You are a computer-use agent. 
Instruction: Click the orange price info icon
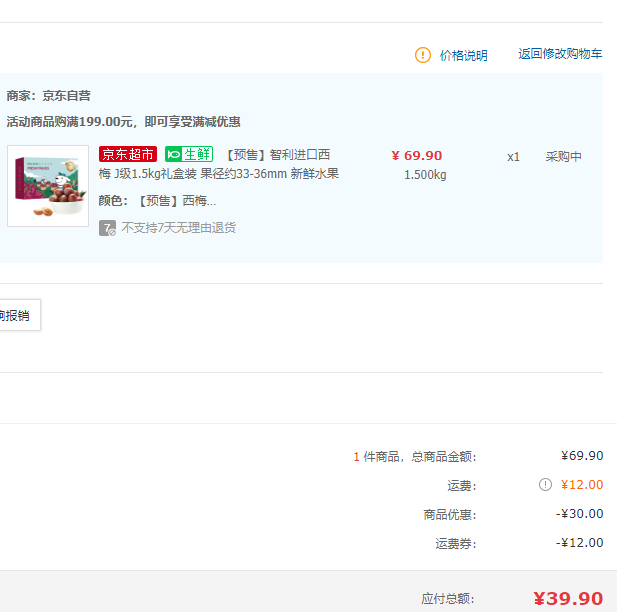pyautogui.click(x=423, y=55)
